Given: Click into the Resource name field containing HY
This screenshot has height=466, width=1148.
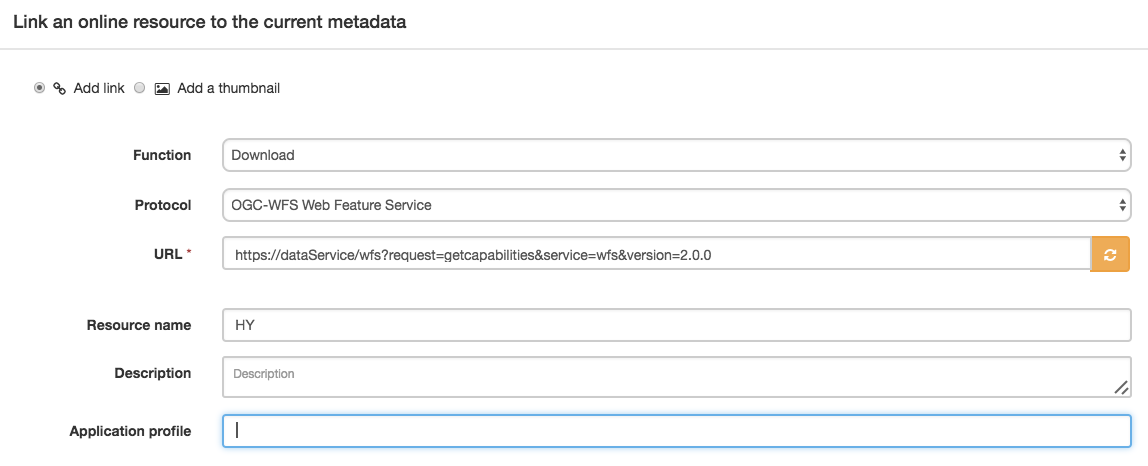Looking at the screenshot, I should point(676,325).
